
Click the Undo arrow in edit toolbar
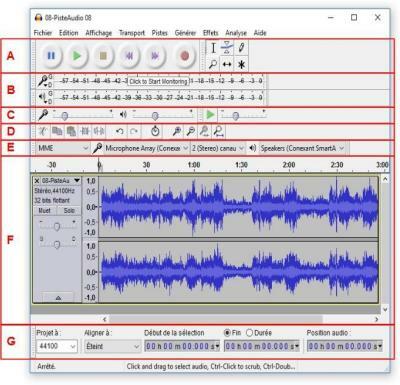(x=120, y=132)
